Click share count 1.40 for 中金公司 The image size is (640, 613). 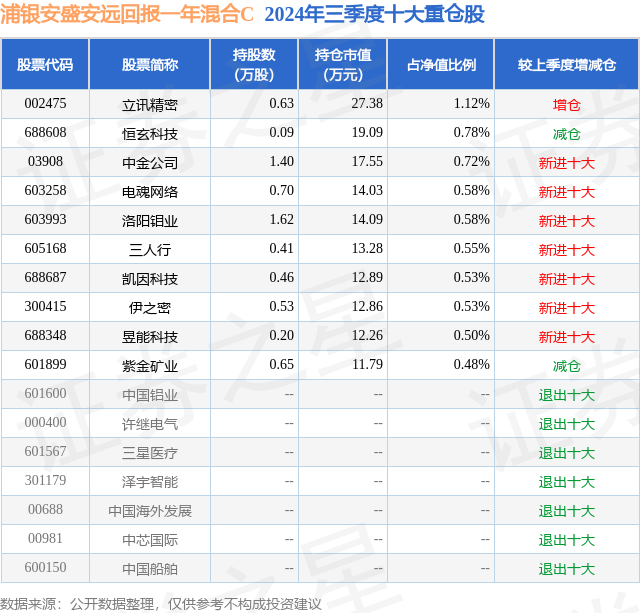[x=282, y=162]
